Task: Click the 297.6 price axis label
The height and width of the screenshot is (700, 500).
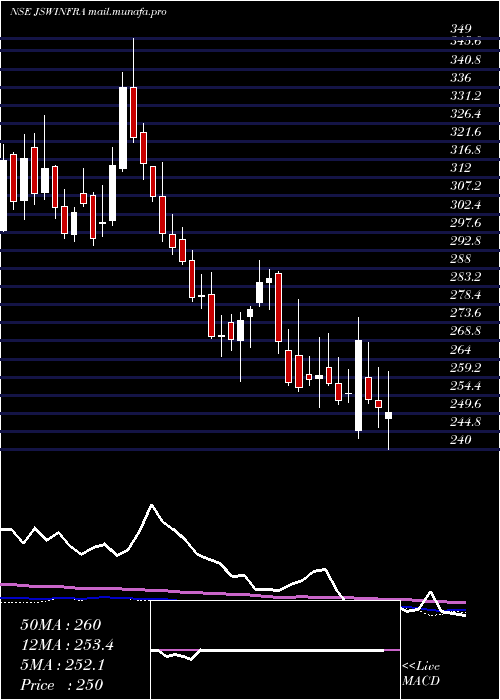Action: 465,223
